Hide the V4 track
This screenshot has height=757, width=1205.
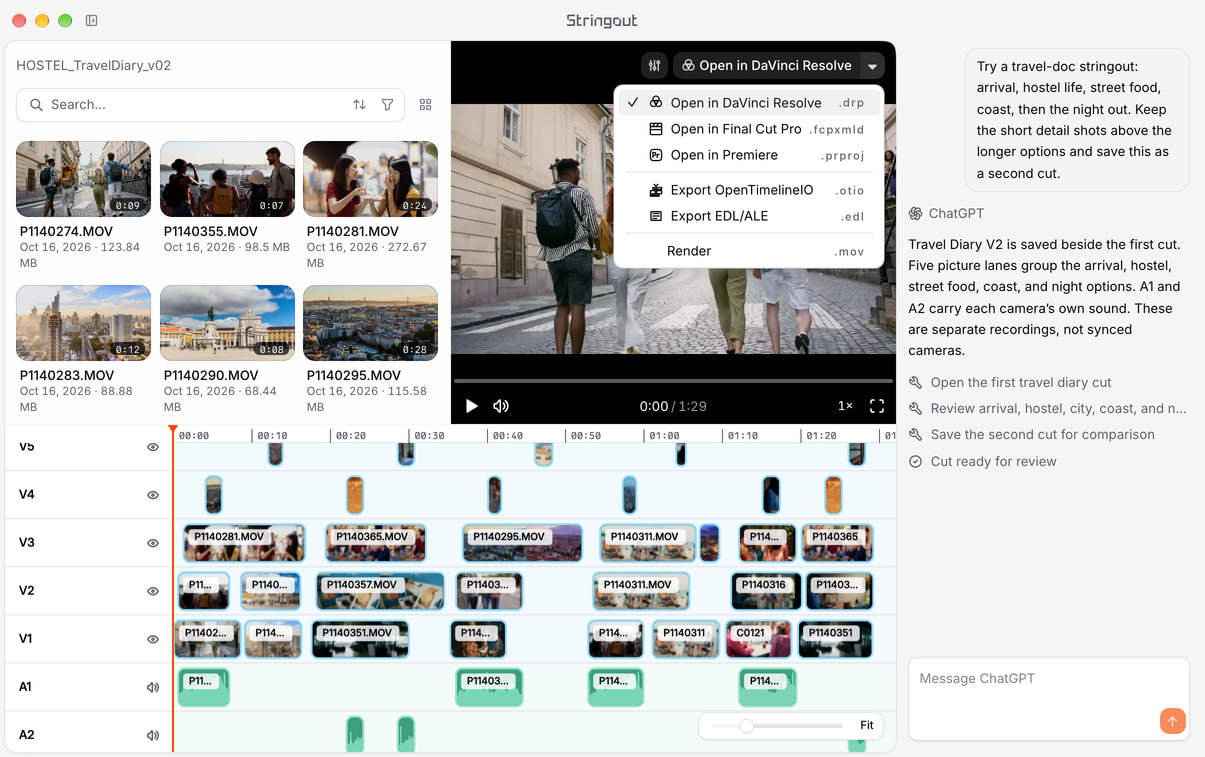(x=153, y=495)
